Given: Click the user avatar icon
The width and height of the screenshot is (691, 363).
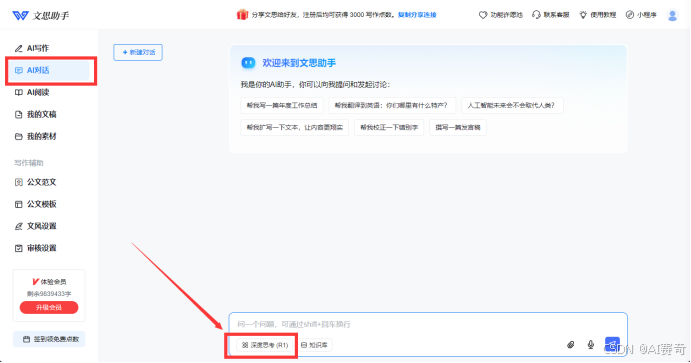Looking at the screenshot, I should pos(672,15).
